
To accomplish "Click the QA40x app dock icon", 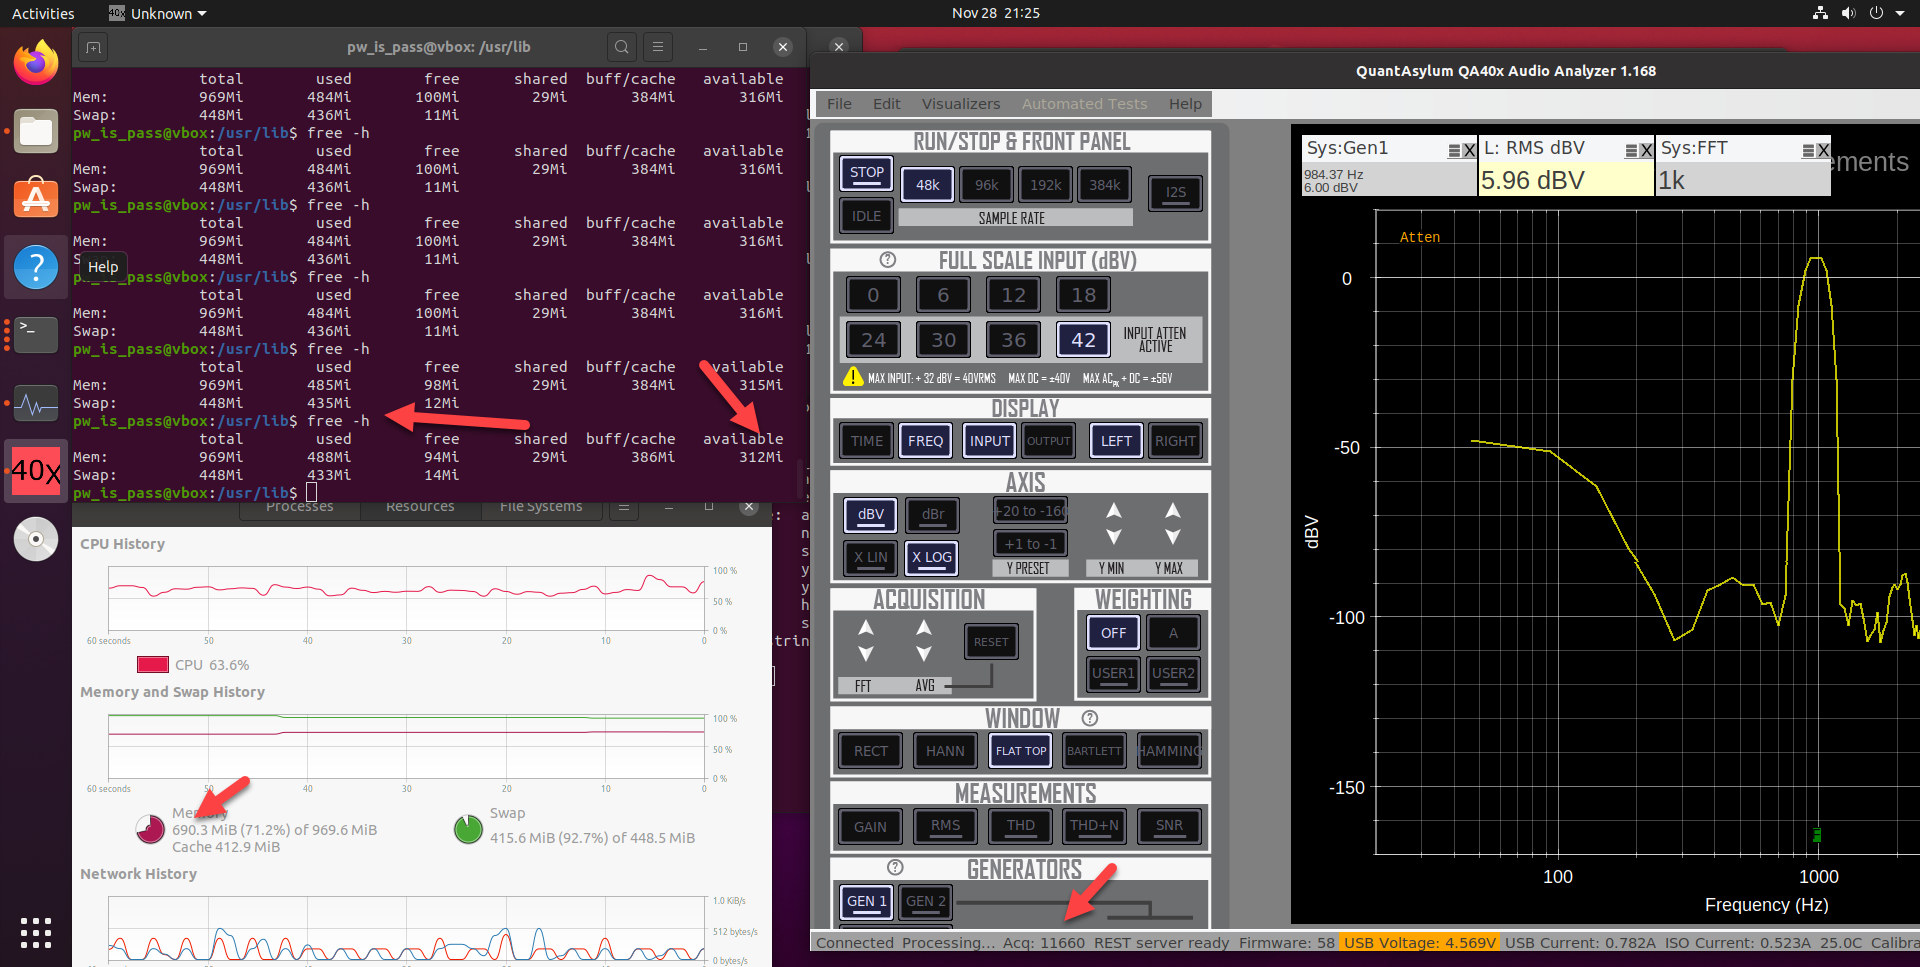I will (x=36, y=470).
